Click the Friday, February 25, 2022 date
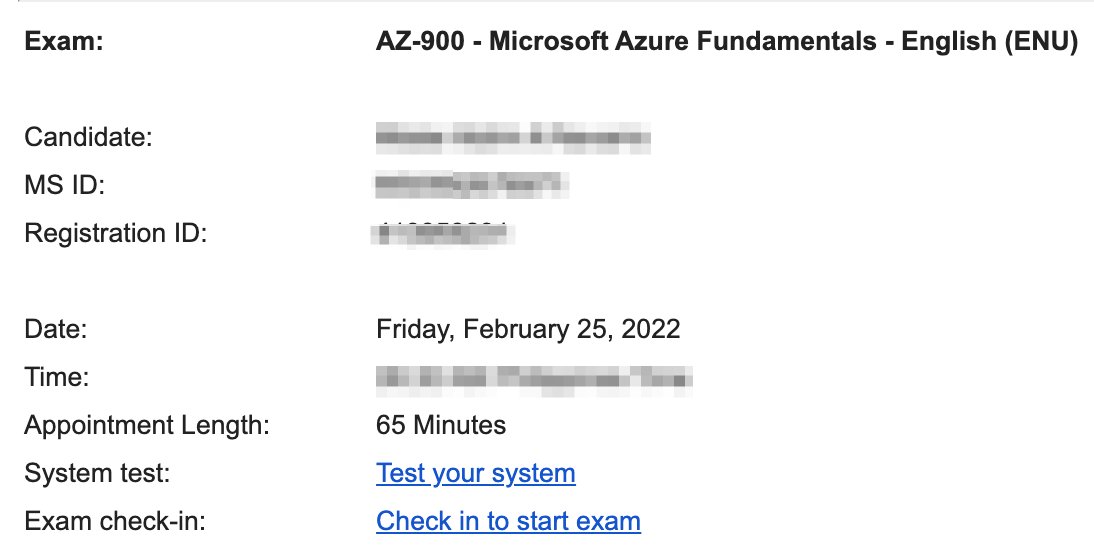The height and width of the screenshot is (552, 1094). coord(528,329)
